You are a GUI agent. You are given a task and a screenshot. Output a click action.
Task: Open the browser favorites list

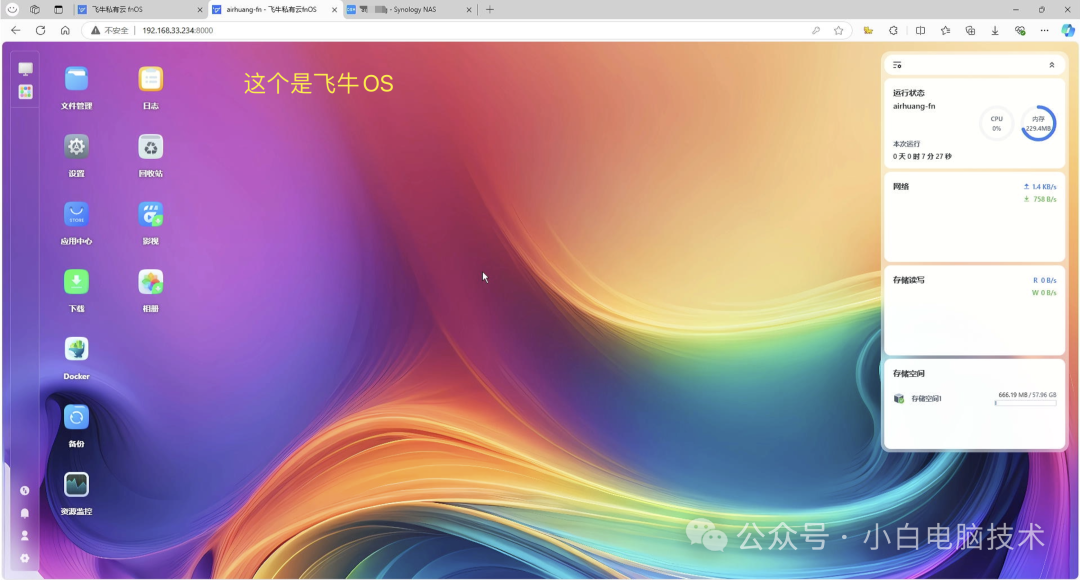click(945, 30)
